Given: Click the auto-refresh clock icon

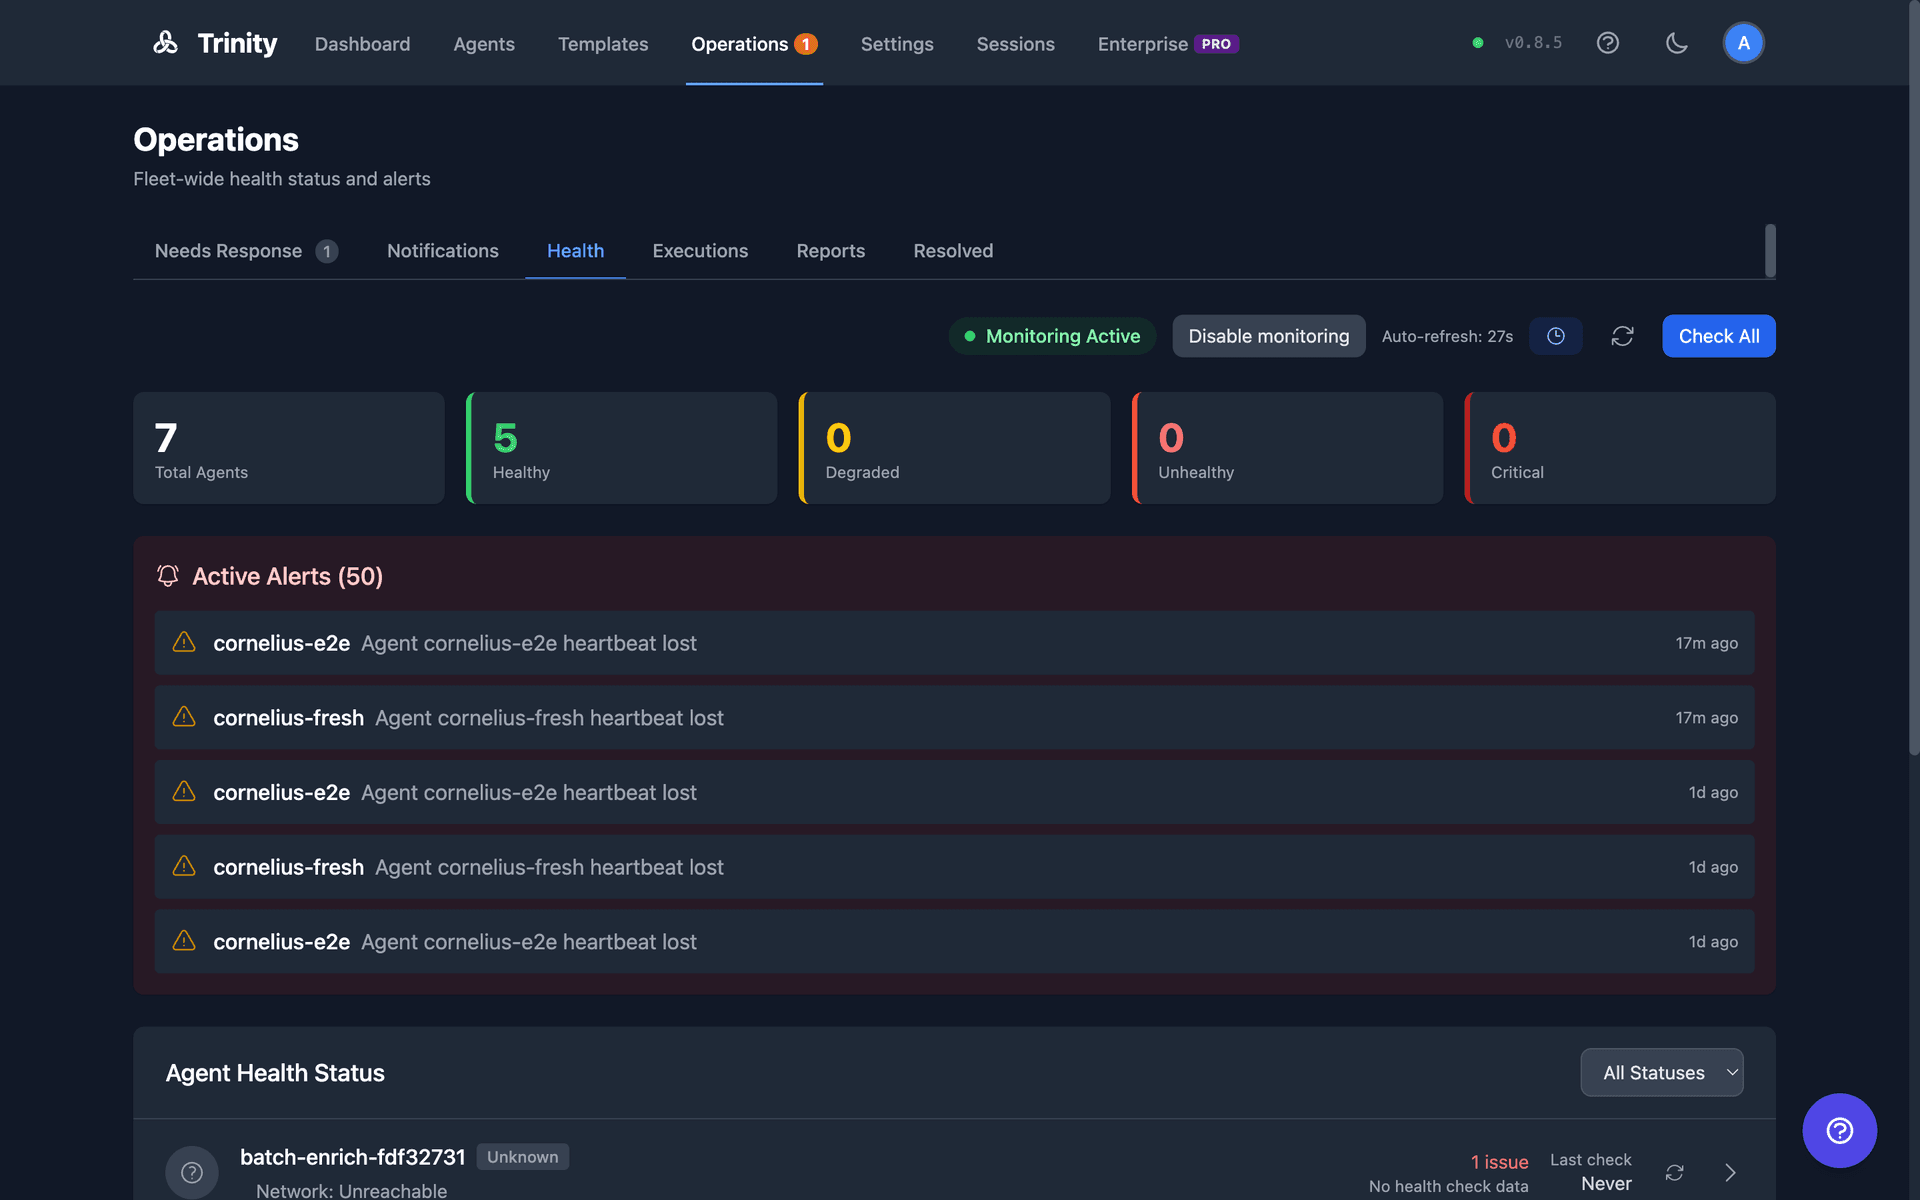Looking at the screenshot, I should point(1556,336).
